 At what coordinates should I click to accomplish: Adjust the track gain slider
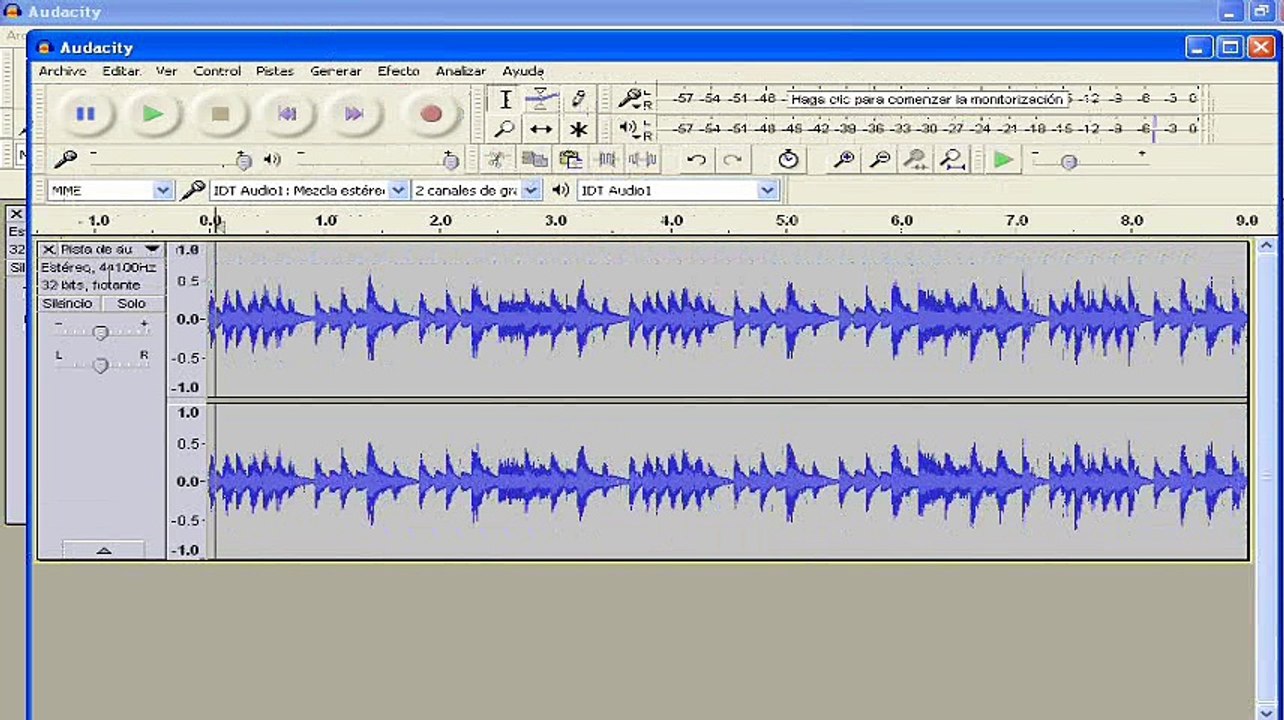(100, 332)
